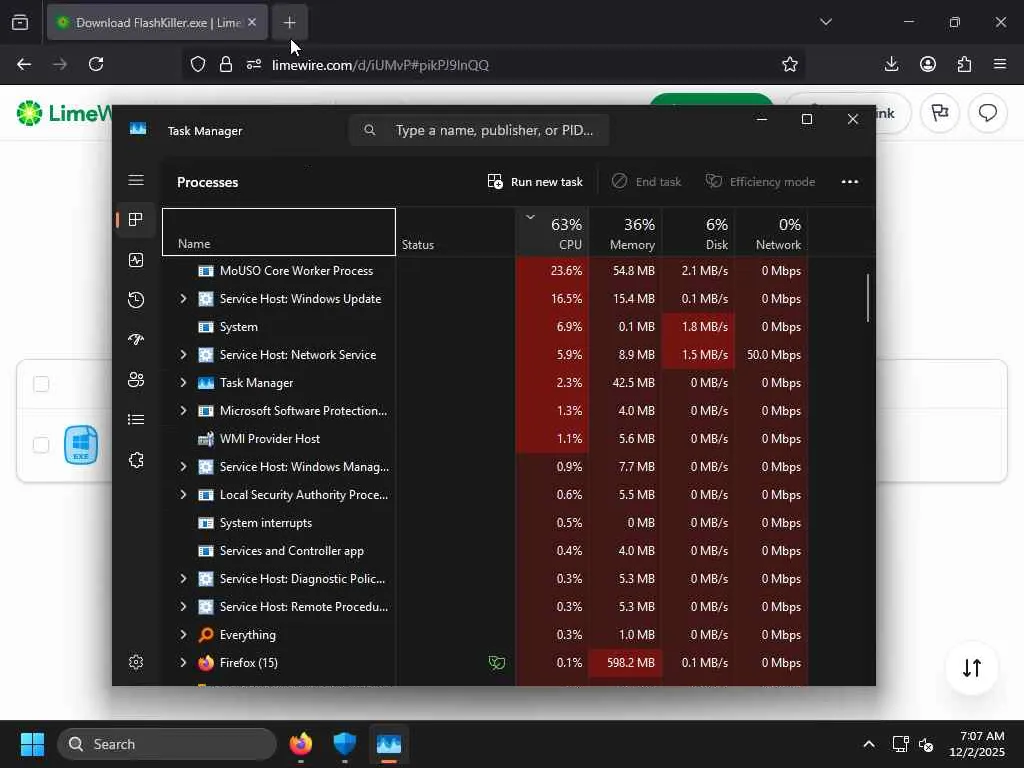The width and height of the screenshot is (1024, 768).
Task: Expand the Everything process group
Action: coord(183,635)
